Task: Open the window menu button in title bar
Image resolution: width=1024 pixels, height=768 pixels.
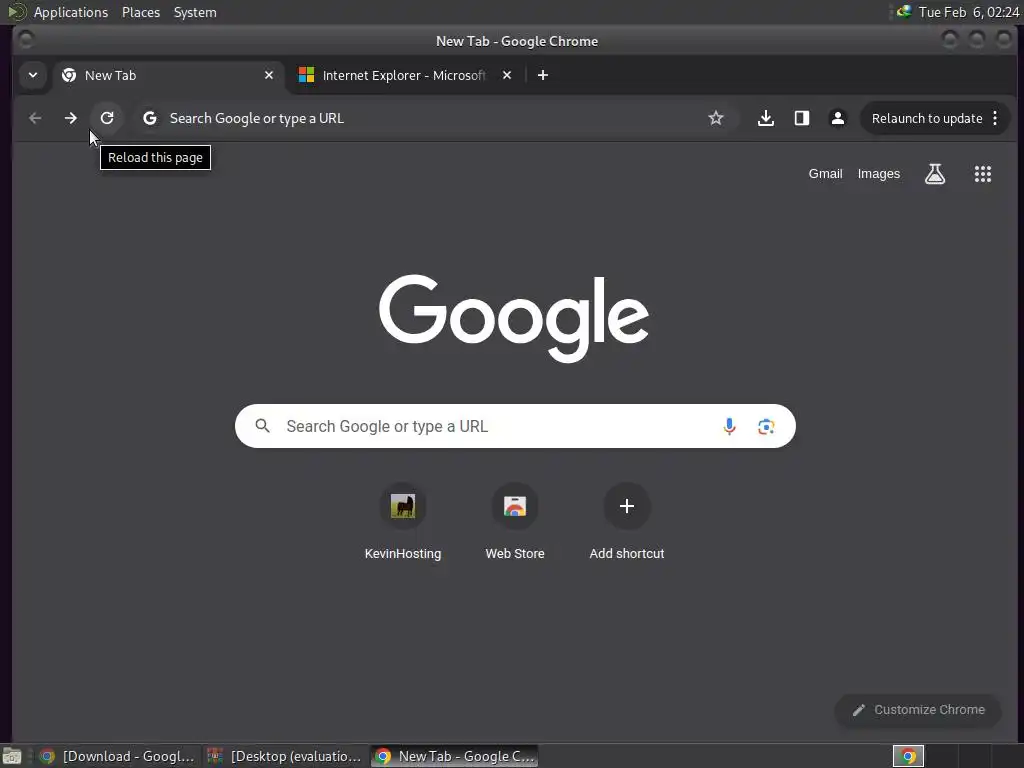Action: pos(26,40)
